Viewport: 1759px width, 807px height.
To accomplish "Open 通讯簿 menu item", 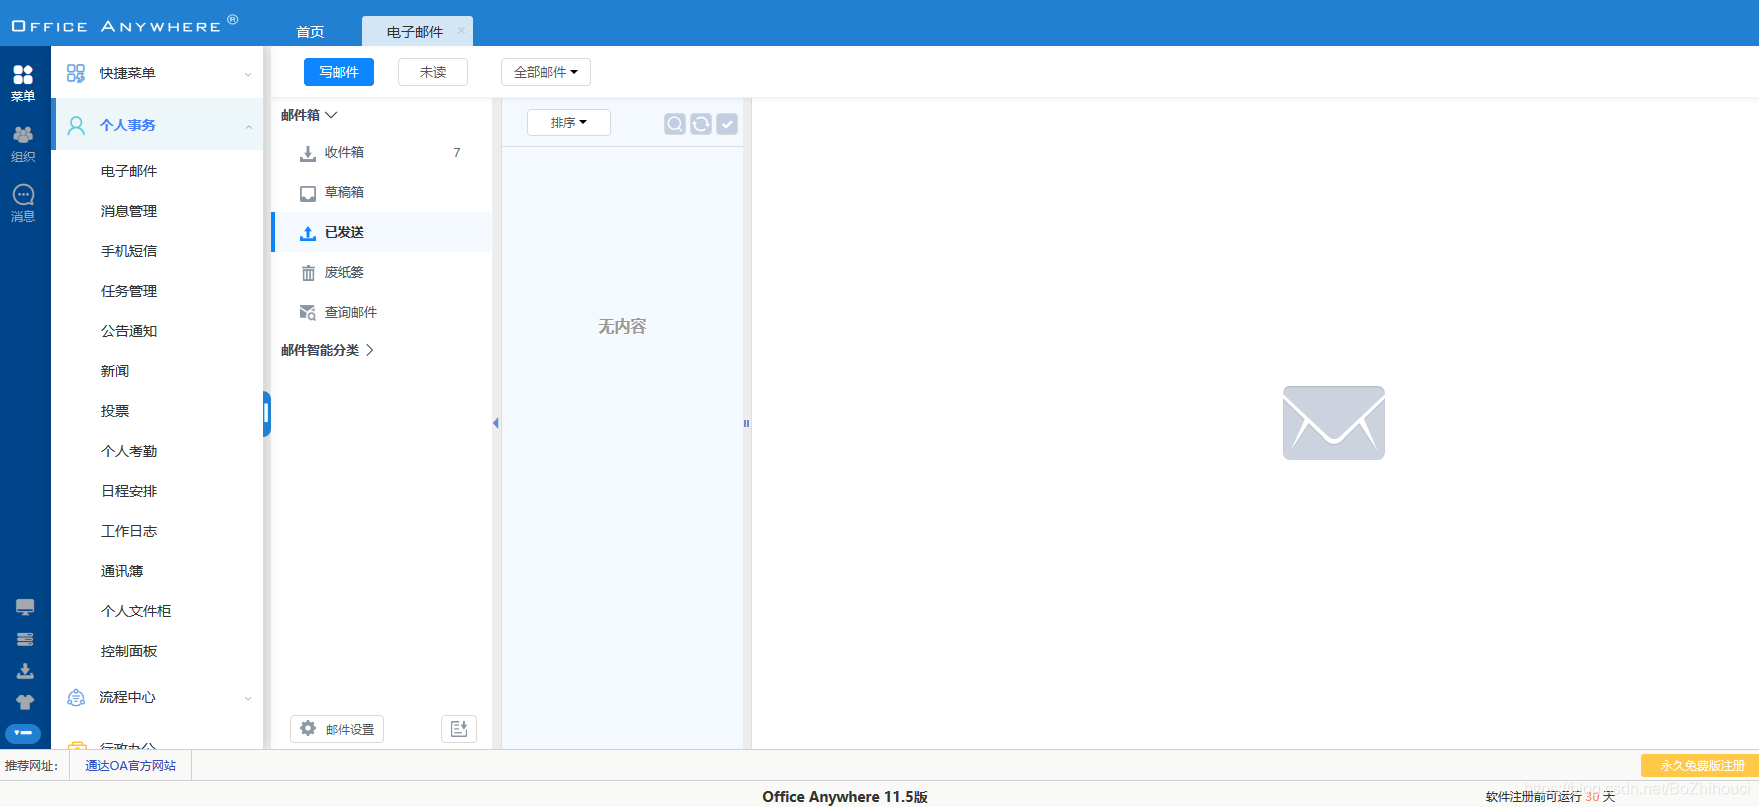I will click(122, 571).
